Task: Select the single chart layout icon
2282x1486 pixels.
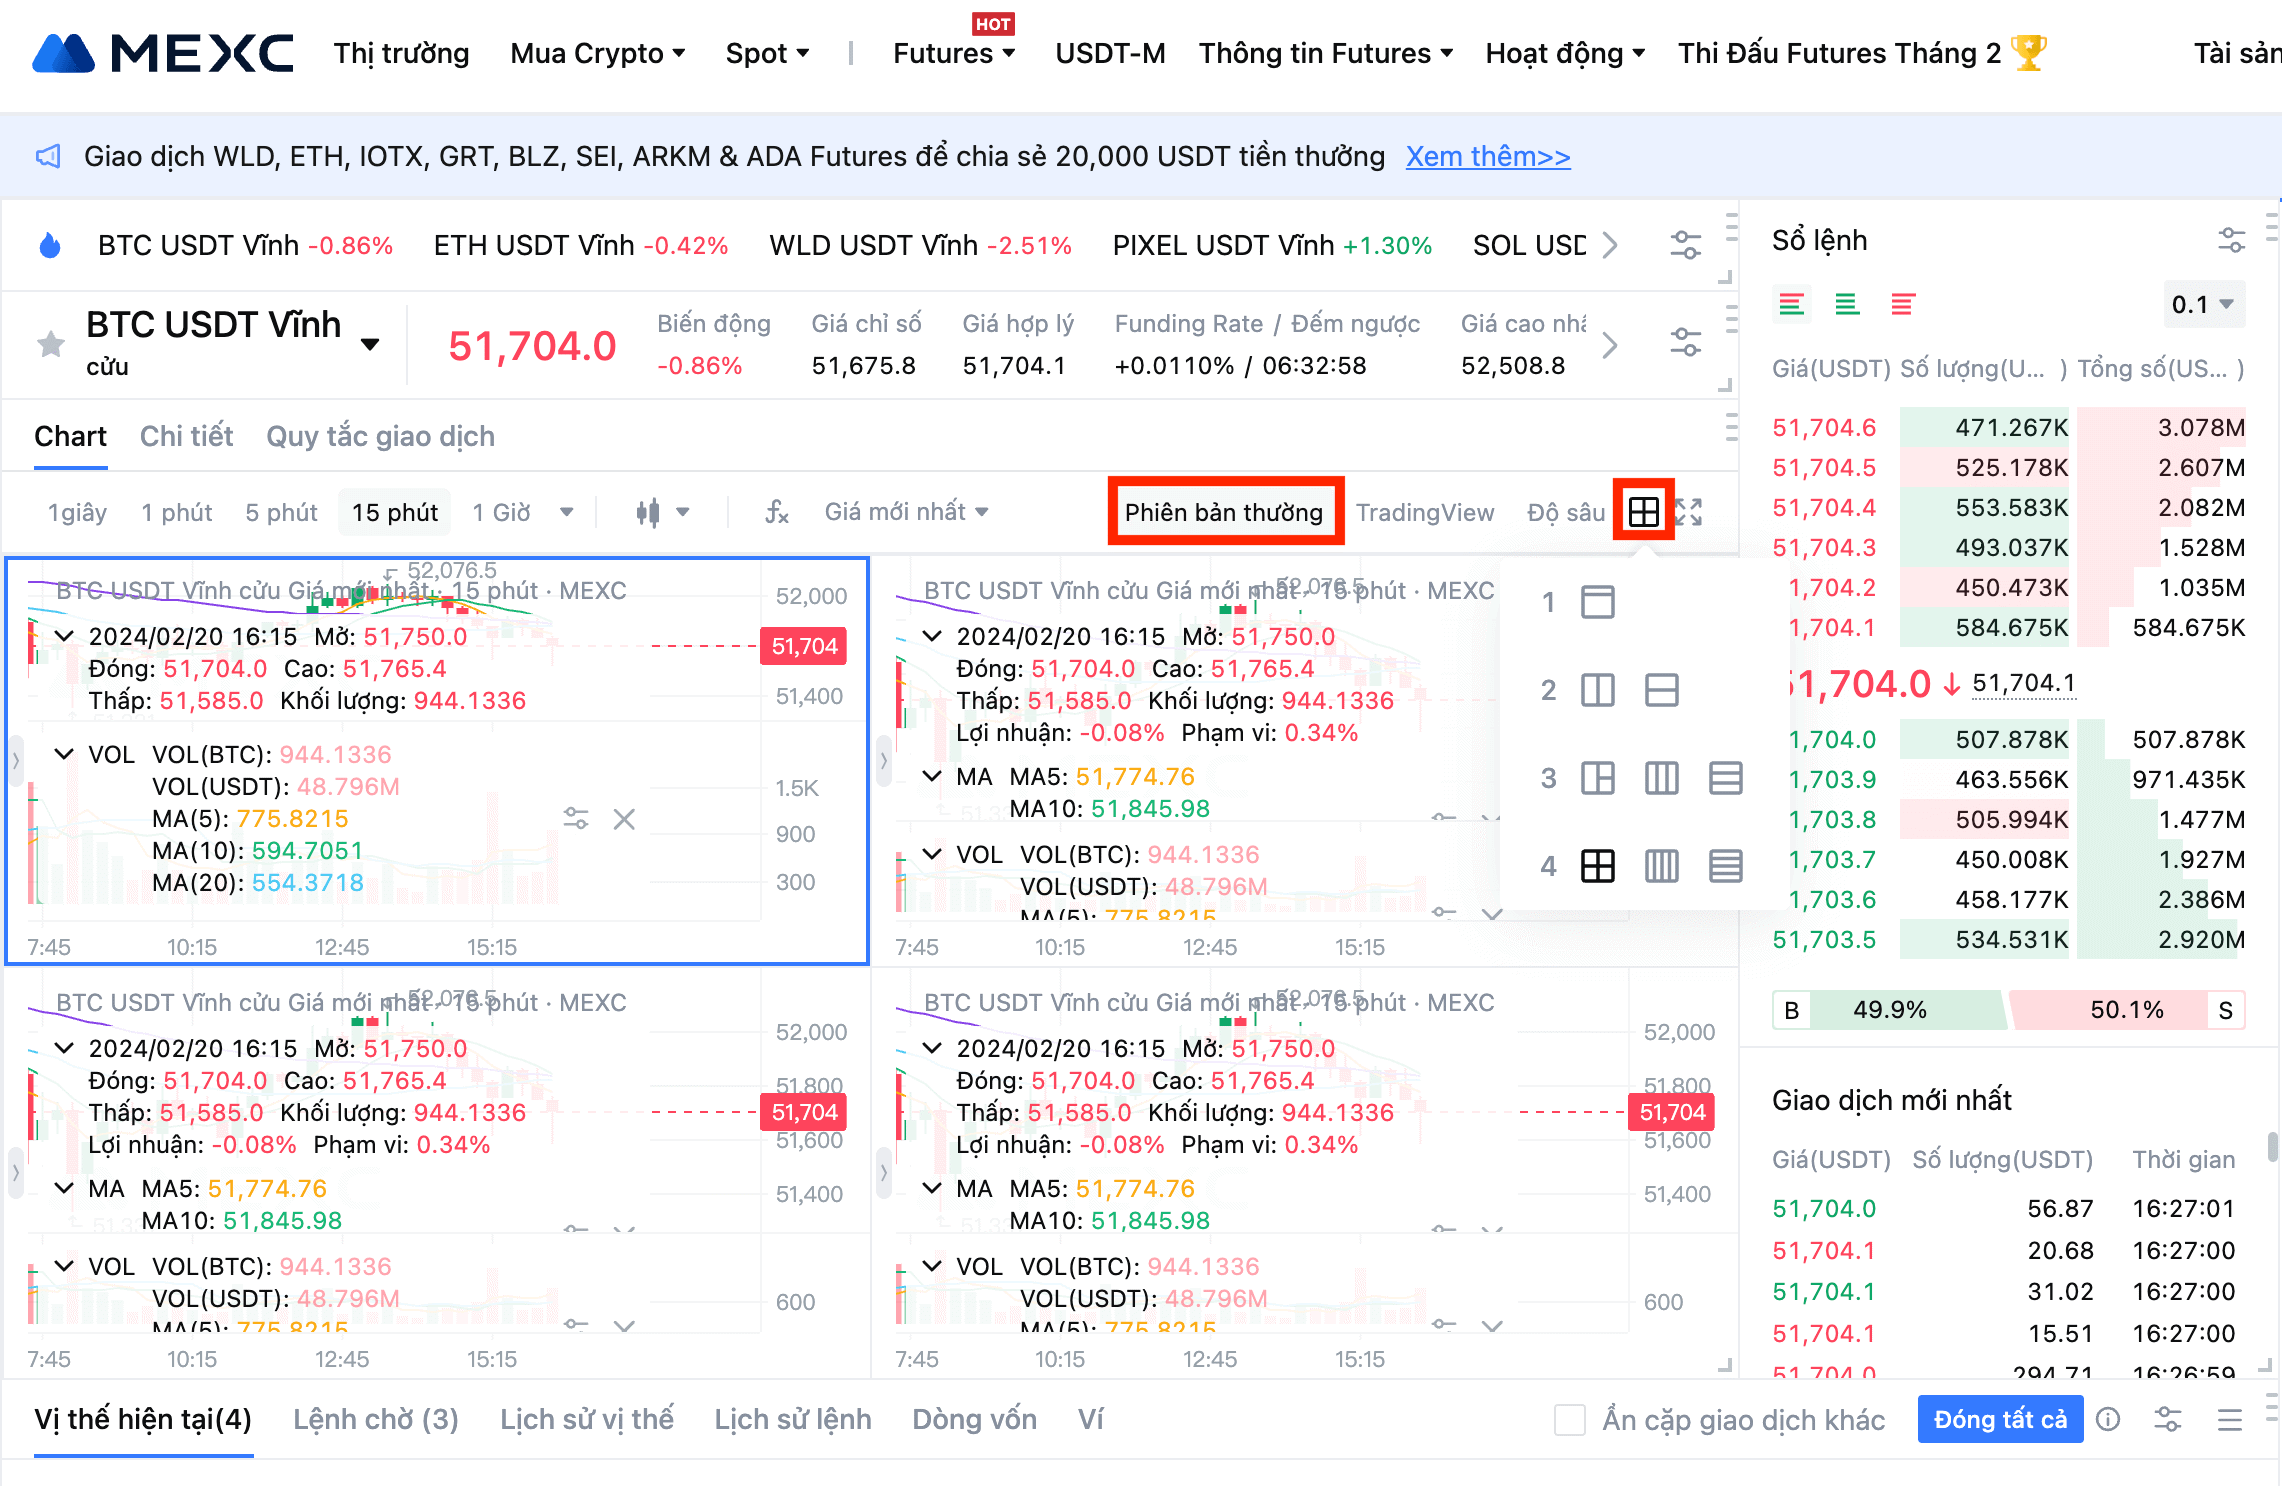Action: coord(1597,602)
